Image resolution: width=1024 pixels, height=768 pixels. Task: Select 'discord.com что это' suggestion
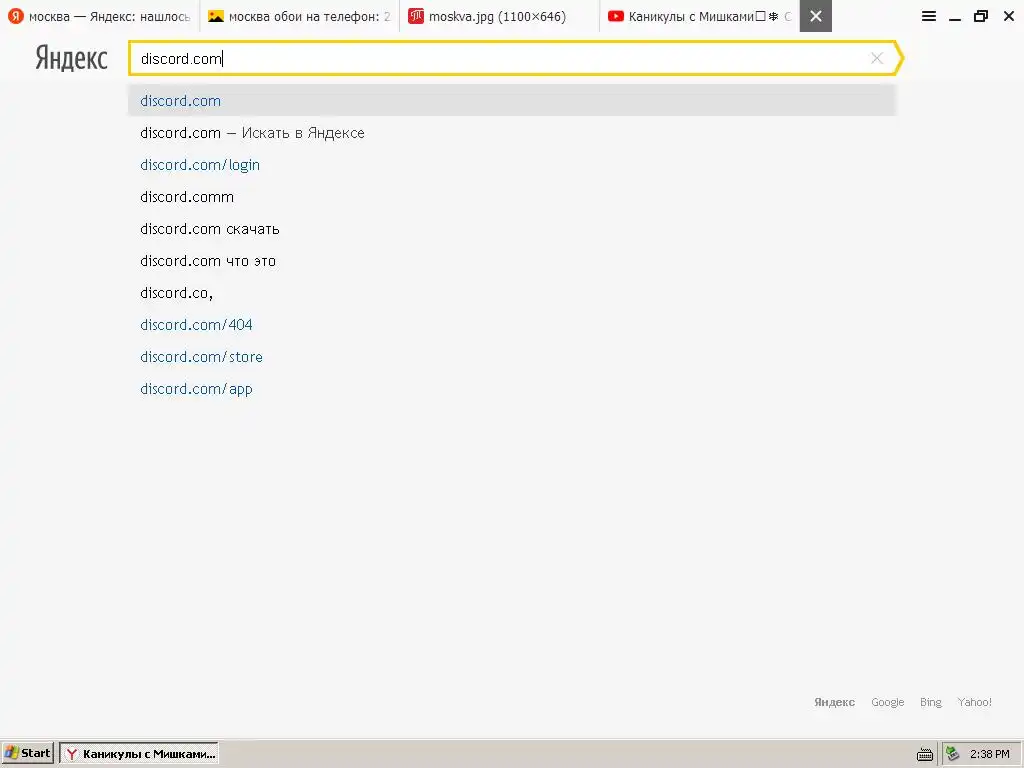click(x=512, y=261)
